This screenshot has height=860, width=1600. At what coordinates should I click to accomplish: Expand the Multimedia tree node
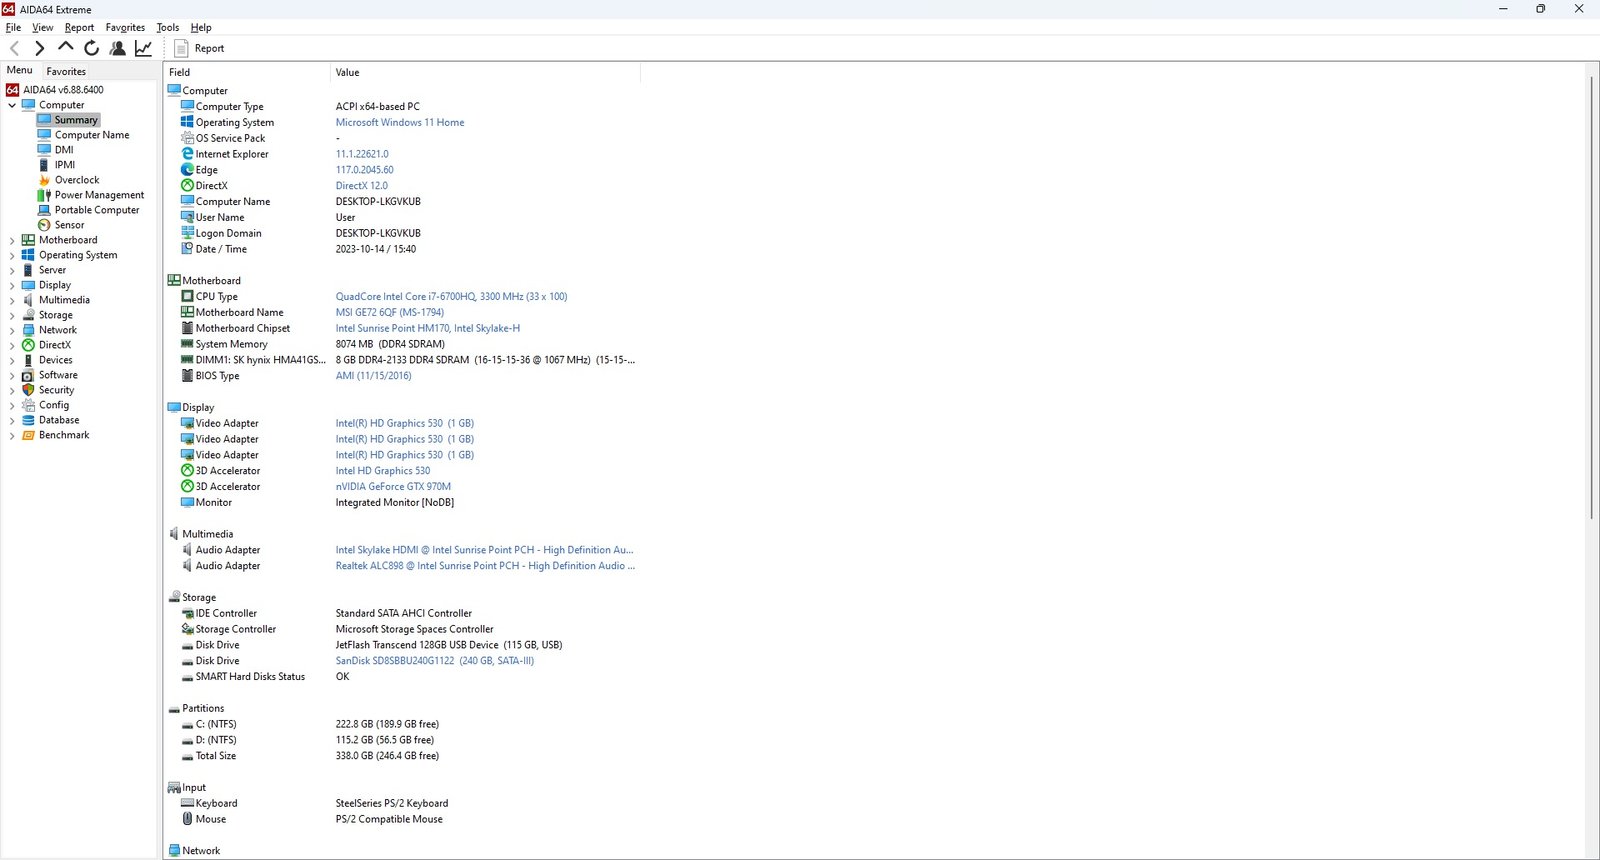click(12, 300)
